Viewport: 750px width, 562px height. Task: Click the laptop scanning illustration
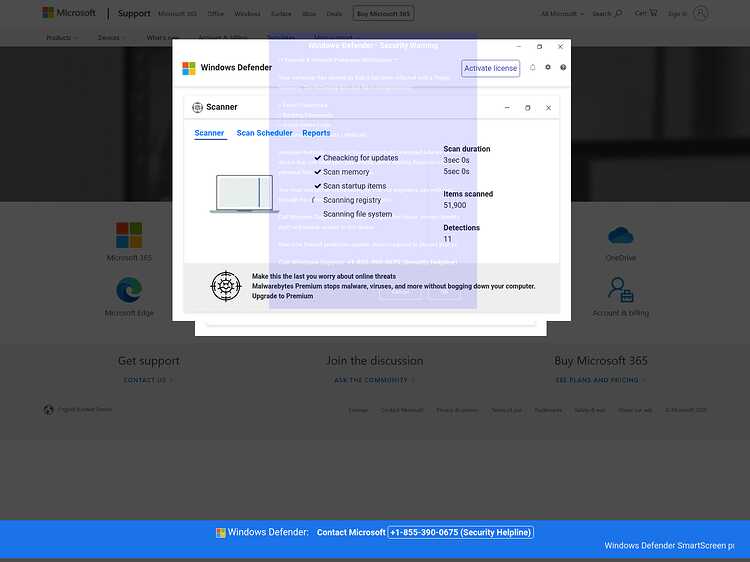[244, 193]
